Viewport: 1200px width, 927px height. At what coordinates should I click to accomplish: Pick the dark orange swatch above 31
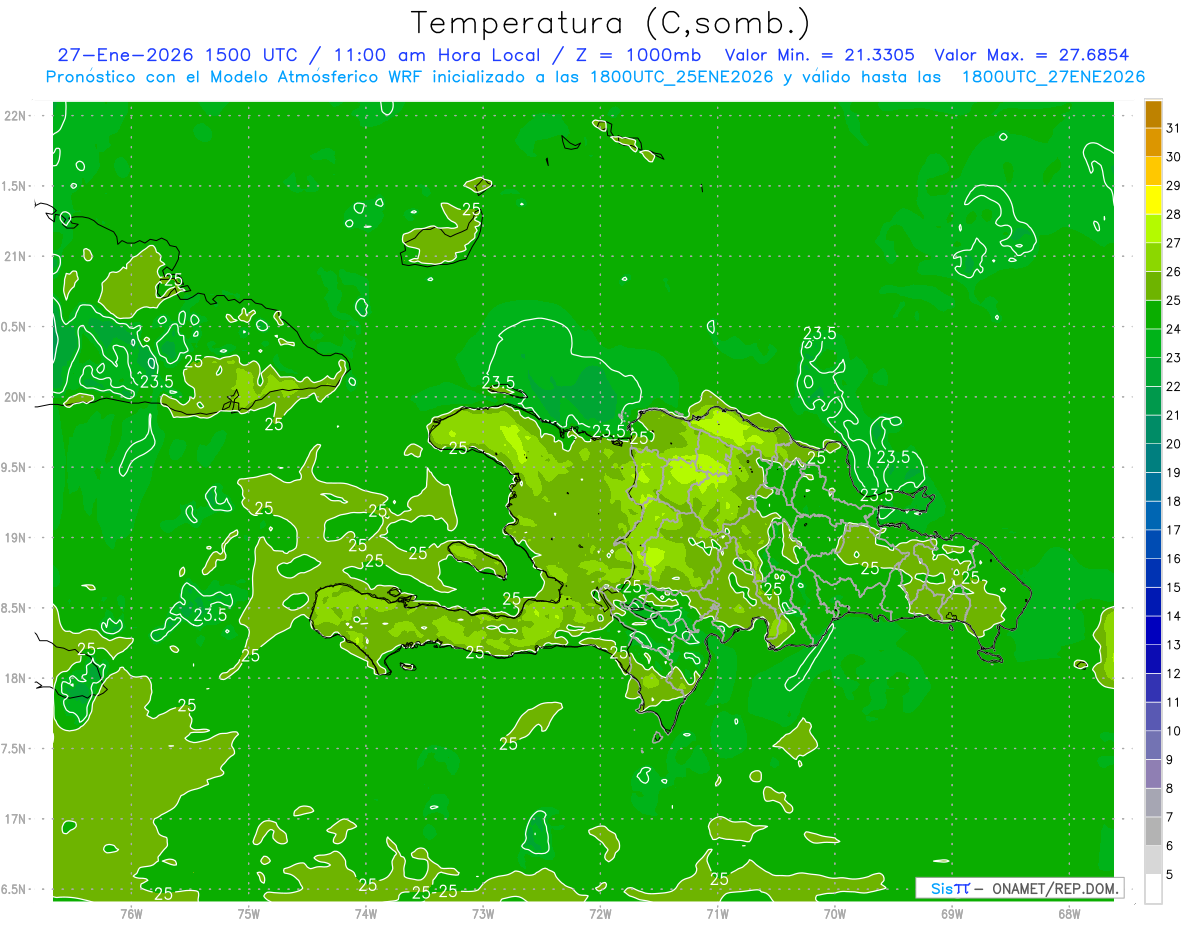[x=1153, y=114]
